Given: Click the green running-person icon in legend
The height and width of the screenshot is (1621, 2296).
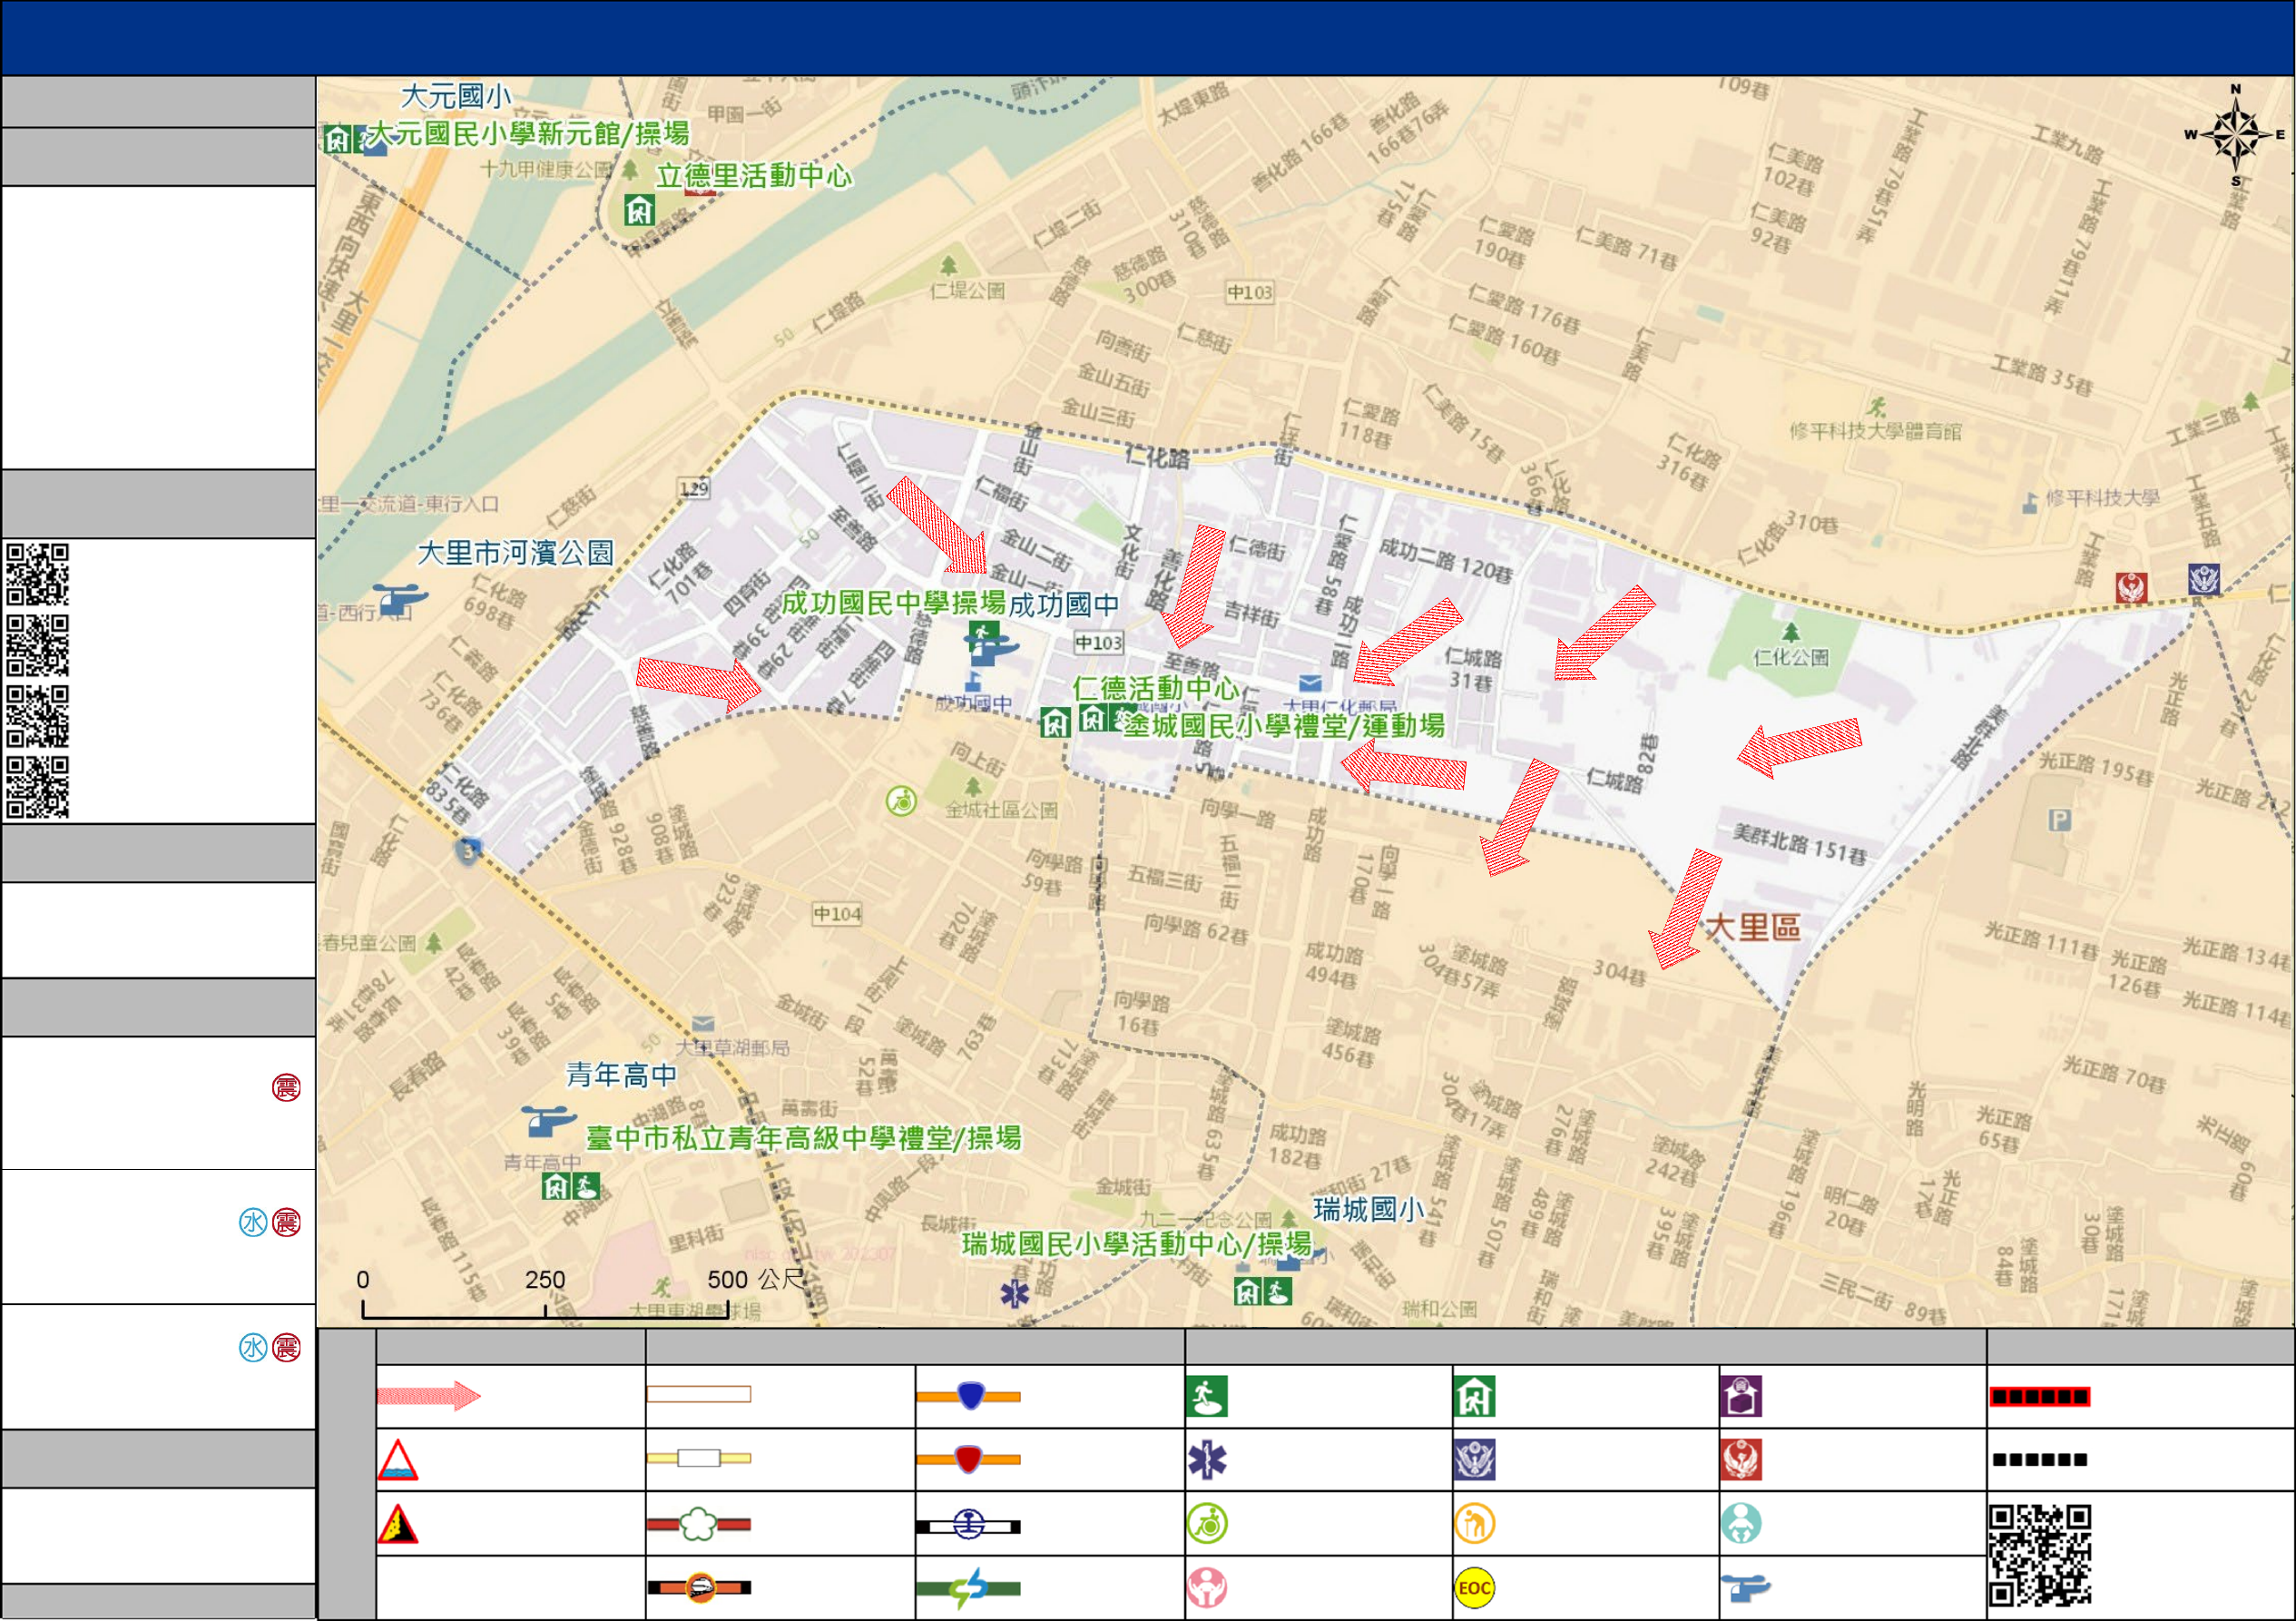Looking at the screenshot, I should (x=1207, y=1396).
